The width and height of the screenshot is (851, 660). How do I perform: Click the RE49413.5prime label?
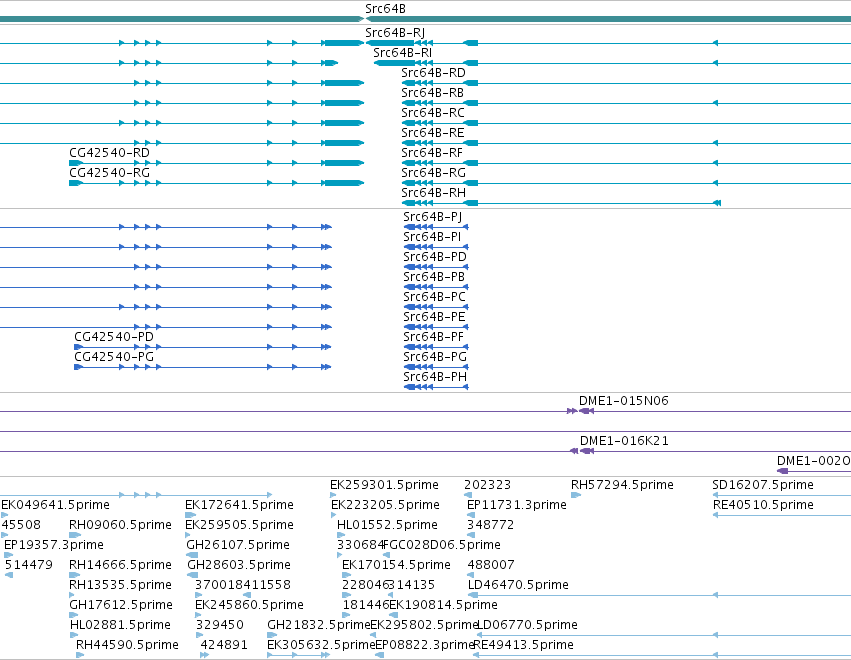(x=523, y=645)
